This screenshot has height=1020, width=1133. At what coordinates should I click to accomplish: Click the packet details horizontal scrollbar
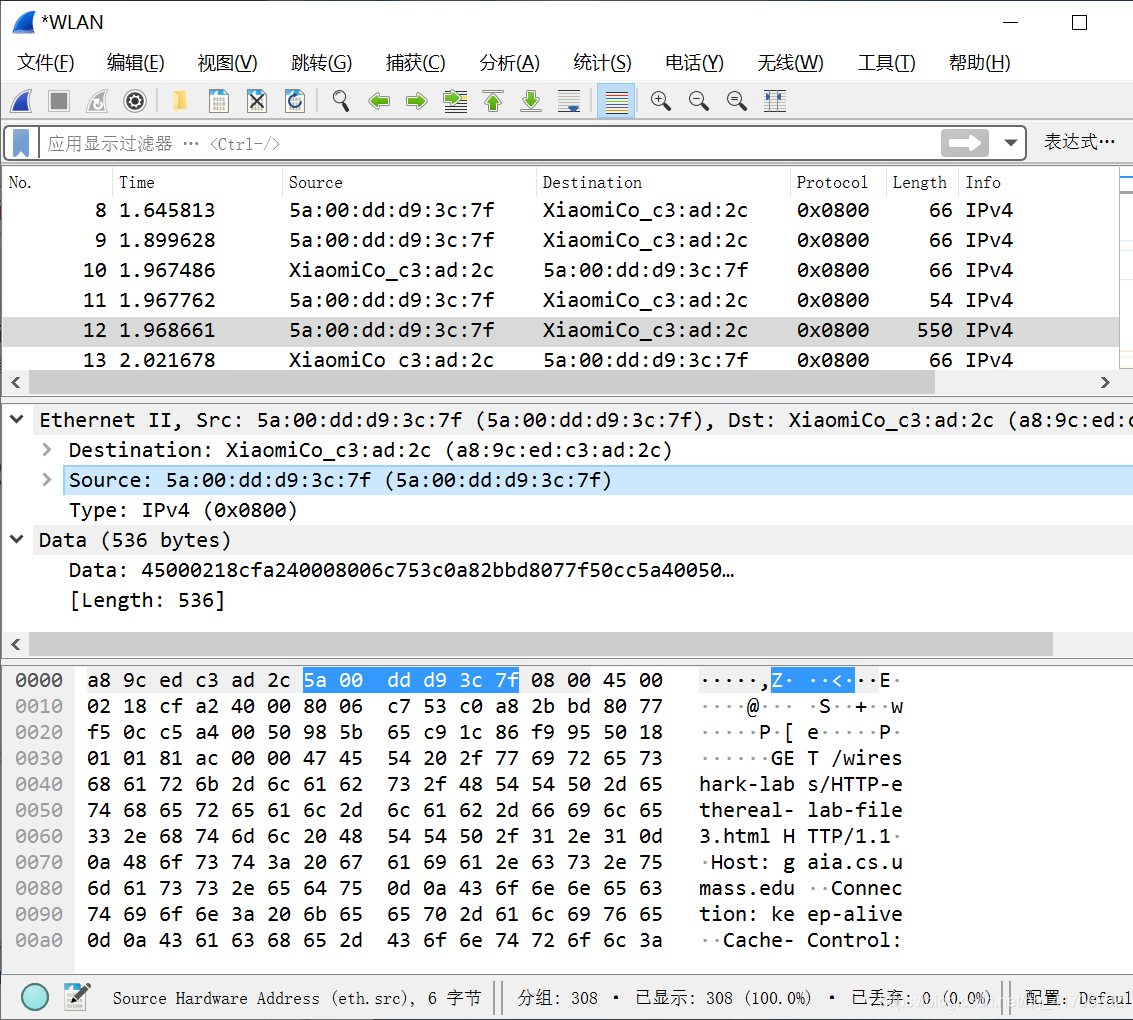pos(540,644)
